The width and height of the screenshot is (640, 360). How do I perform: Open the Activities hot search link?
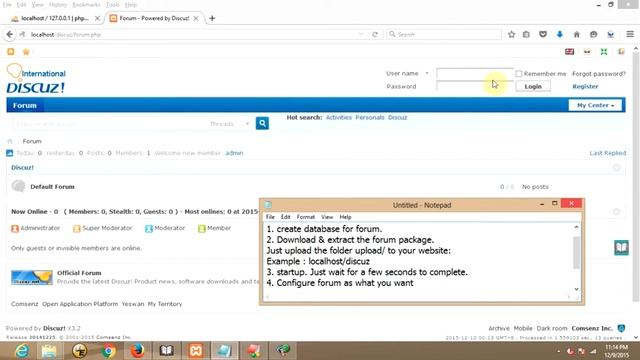point(338,118)
